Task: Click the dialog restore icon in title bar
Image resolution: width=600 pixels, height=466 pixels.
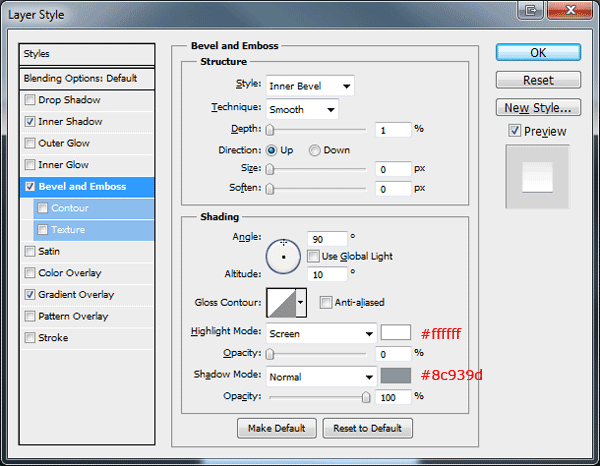Action: click(x=530, y=10)
